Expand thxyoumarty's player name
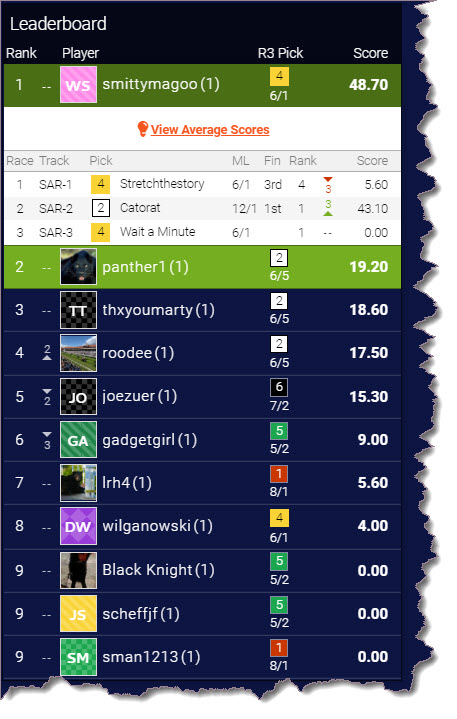The image size is (457, 719). coord(158,310)
